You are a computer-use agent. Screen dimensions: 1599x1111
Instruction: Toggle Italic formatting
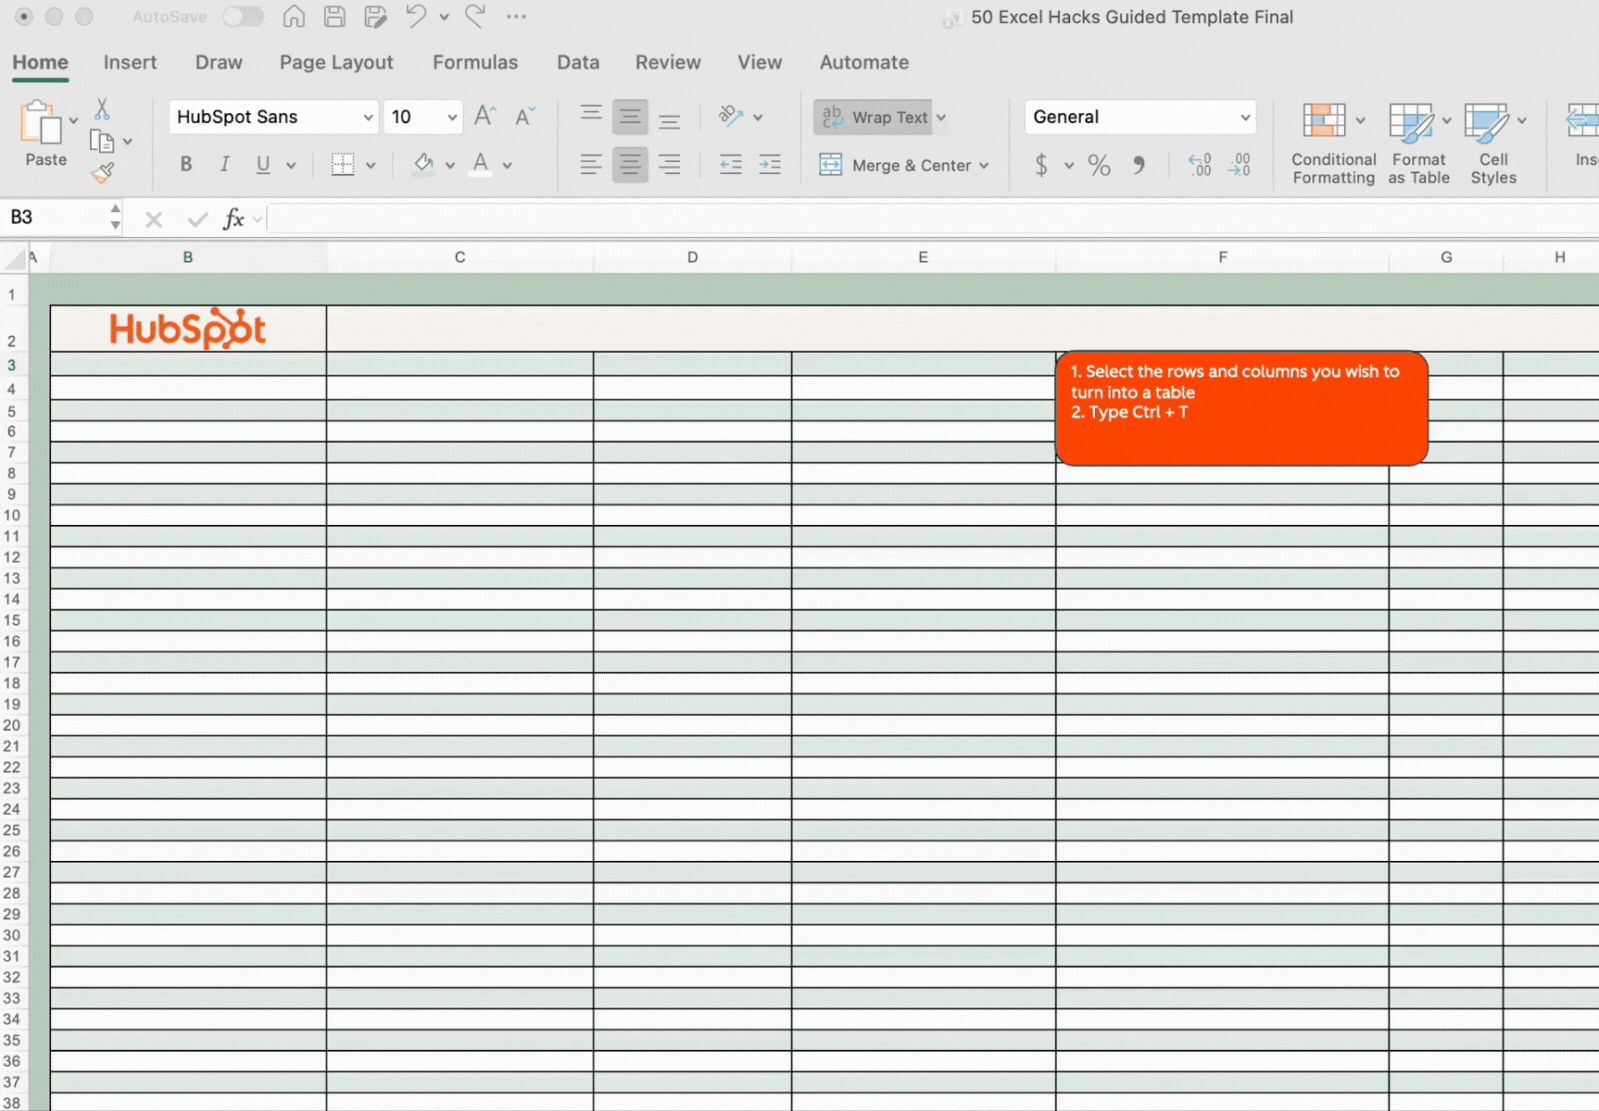[224, 165]
